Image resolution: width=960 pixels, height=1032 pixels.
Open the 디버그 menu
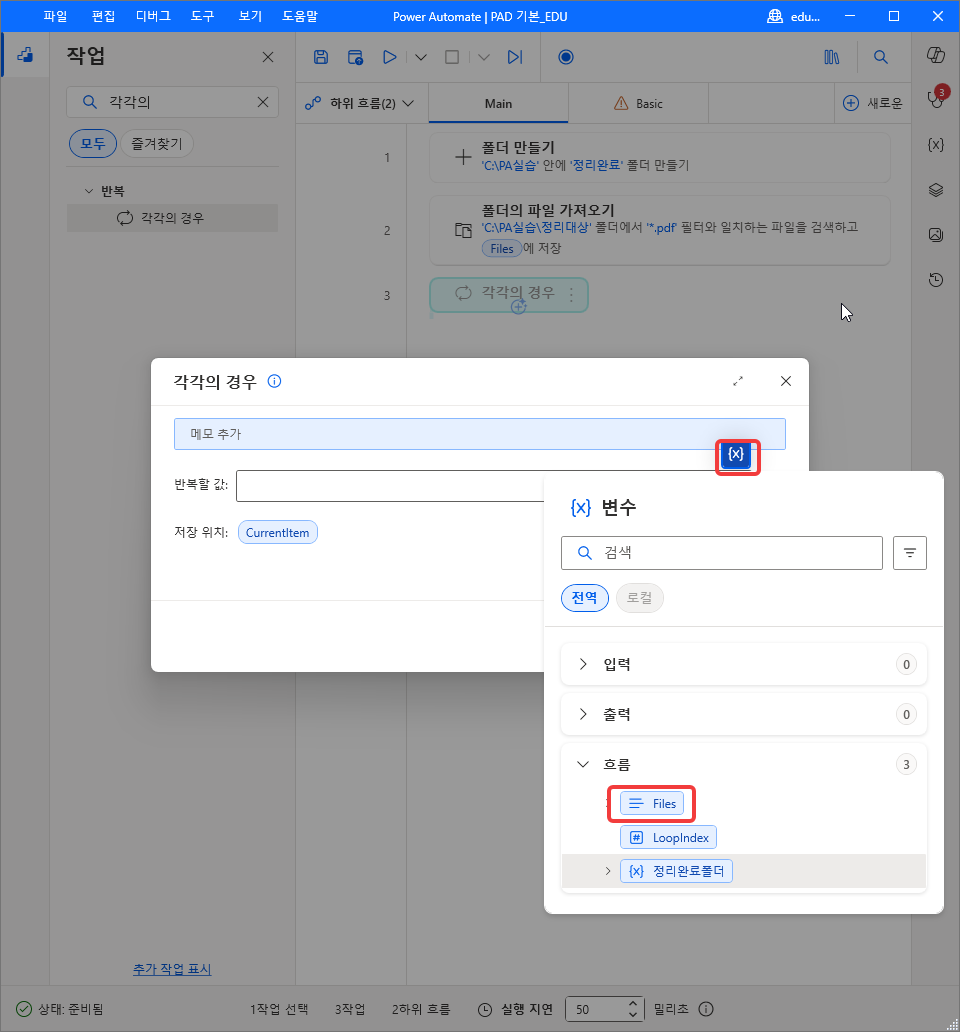pyautogui.click(x=153, y=16)
